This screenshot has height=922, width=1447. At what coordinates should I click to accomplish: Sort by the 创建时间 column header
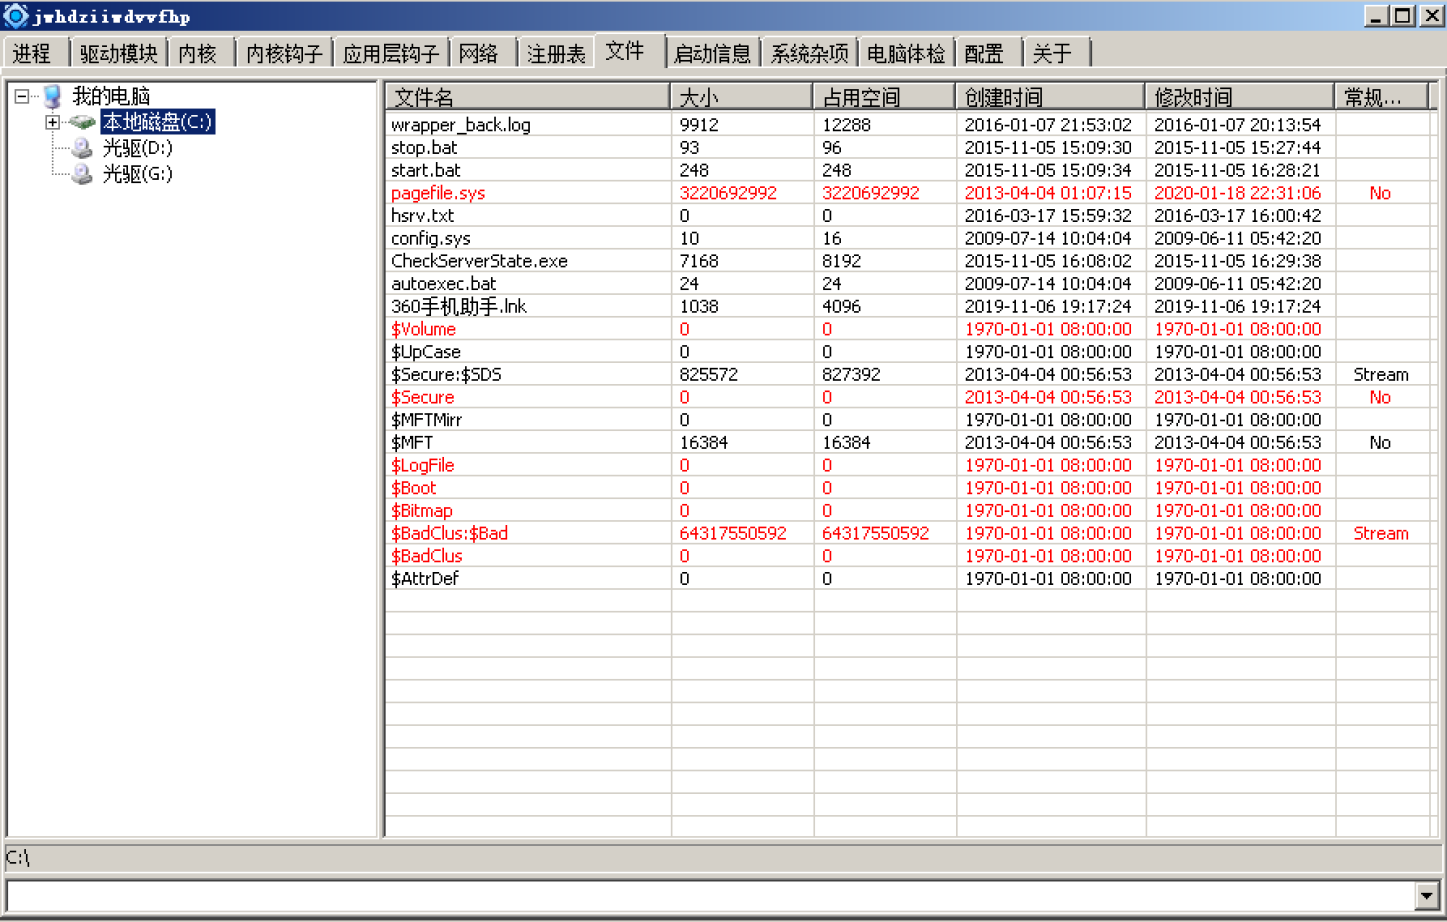(1050, 97)
